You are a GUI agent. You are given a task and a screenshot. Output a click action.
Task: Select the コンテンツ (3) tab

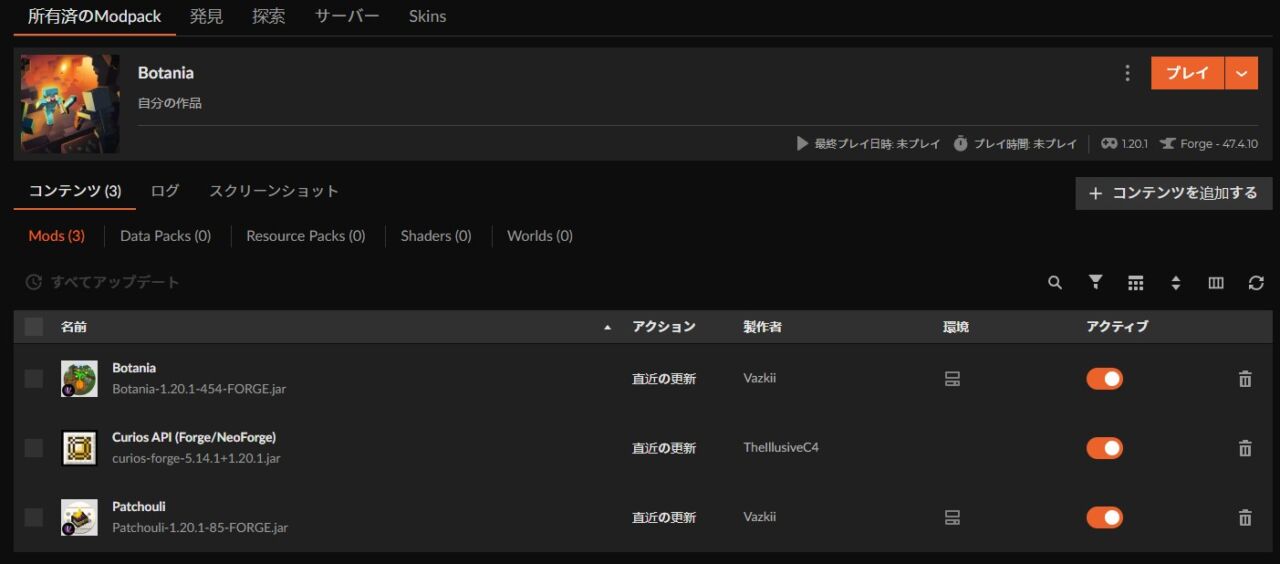point(75,191)
